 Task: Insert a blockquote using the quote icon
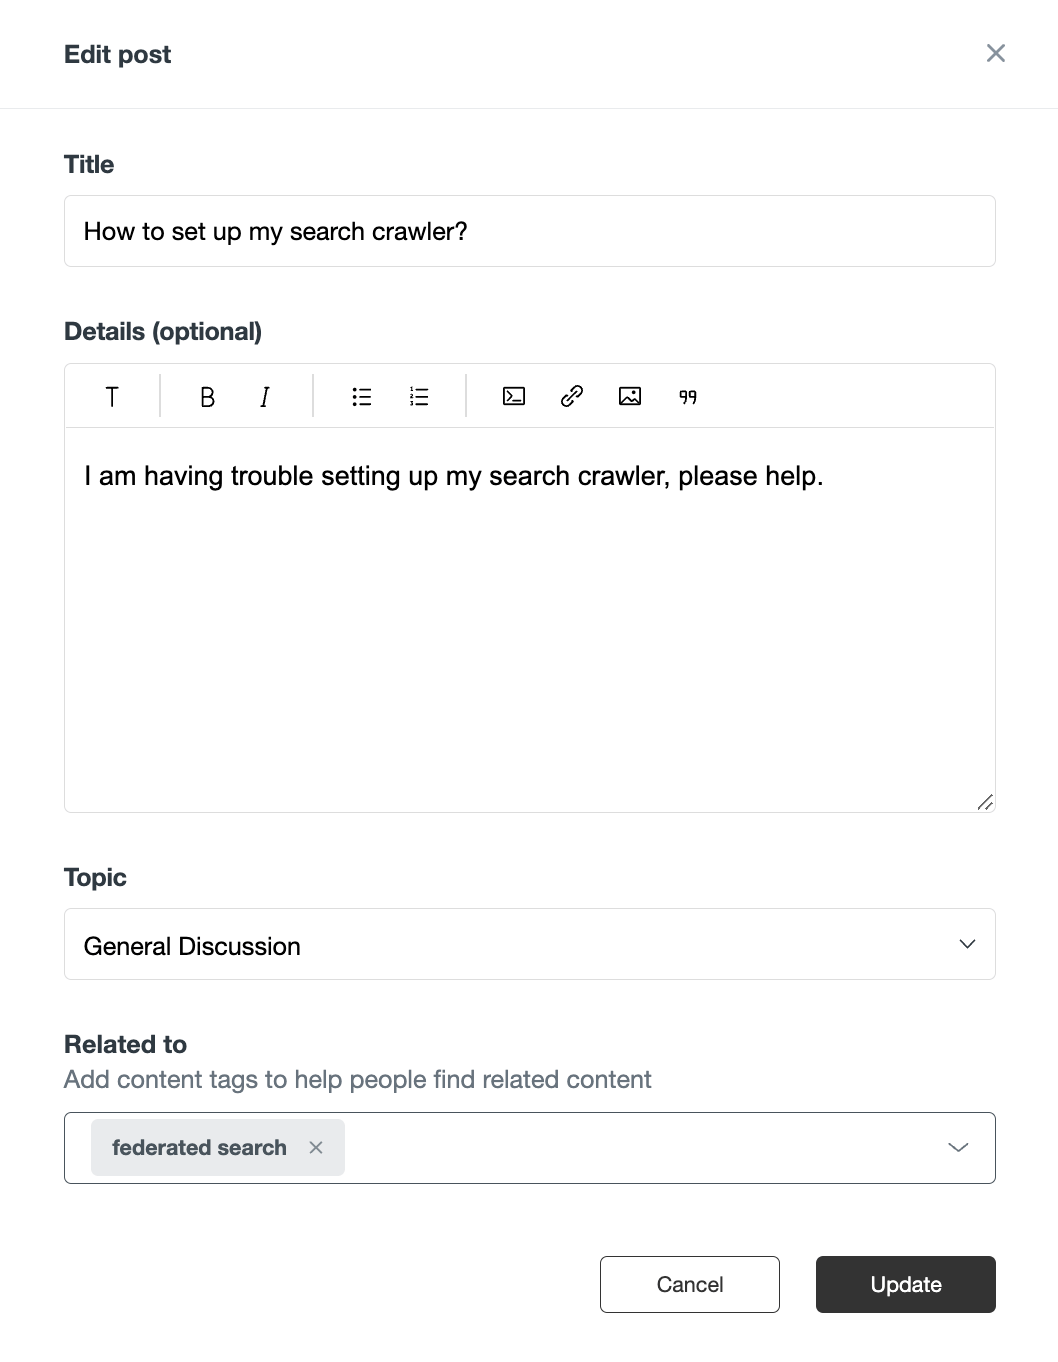pos(687,397)
